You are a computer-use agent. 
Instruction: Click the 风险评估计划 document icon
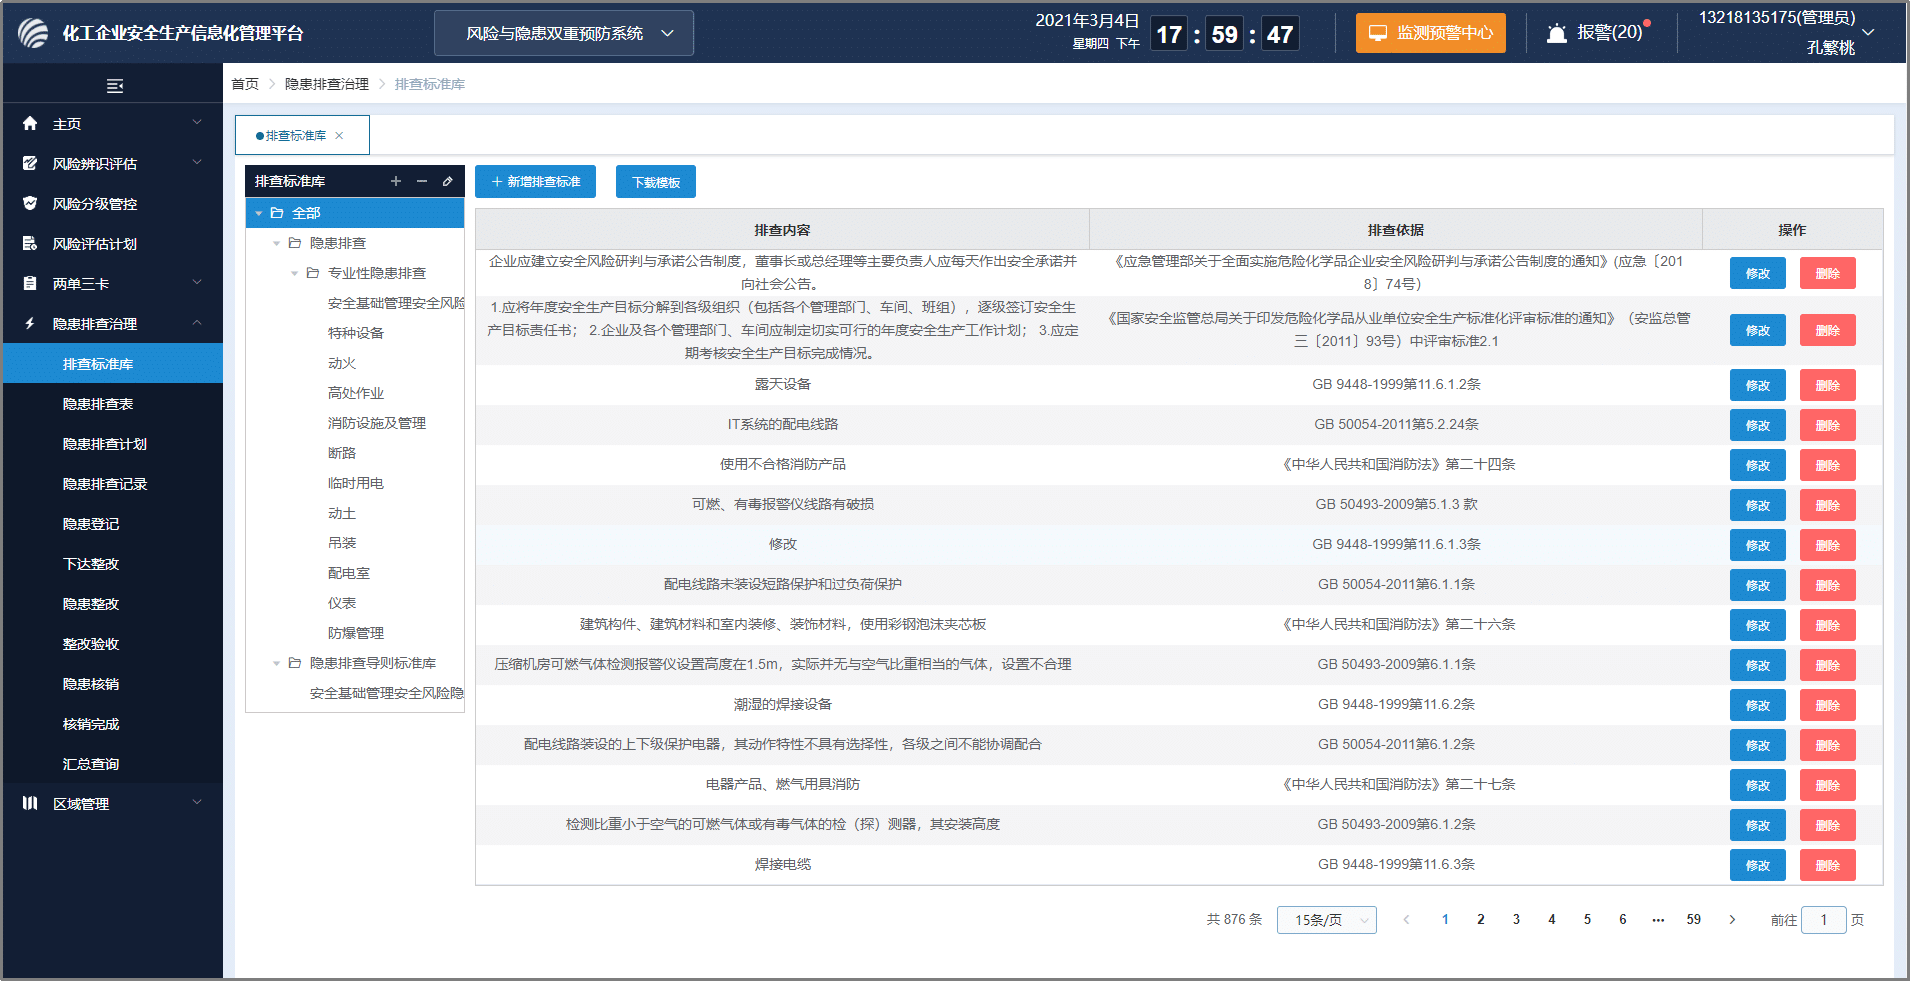point(30,243)
